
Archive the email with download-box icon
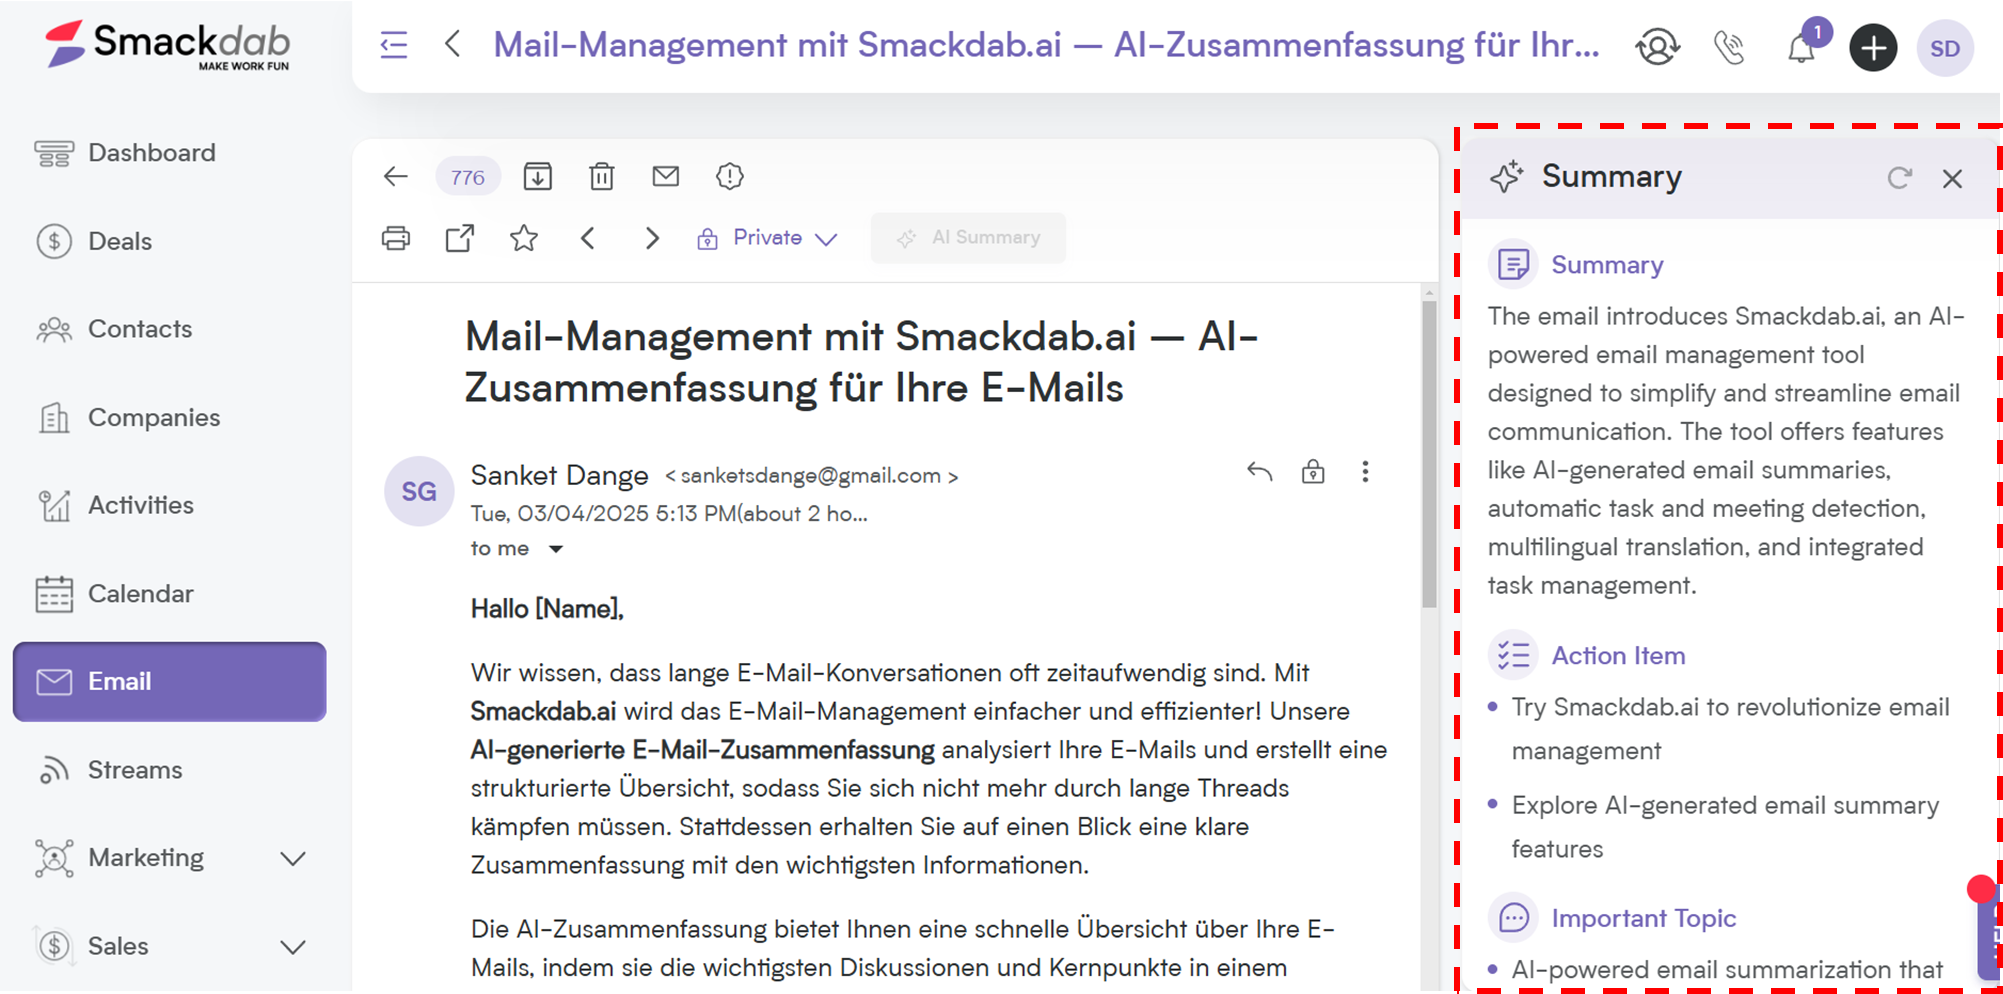[538, 177]
